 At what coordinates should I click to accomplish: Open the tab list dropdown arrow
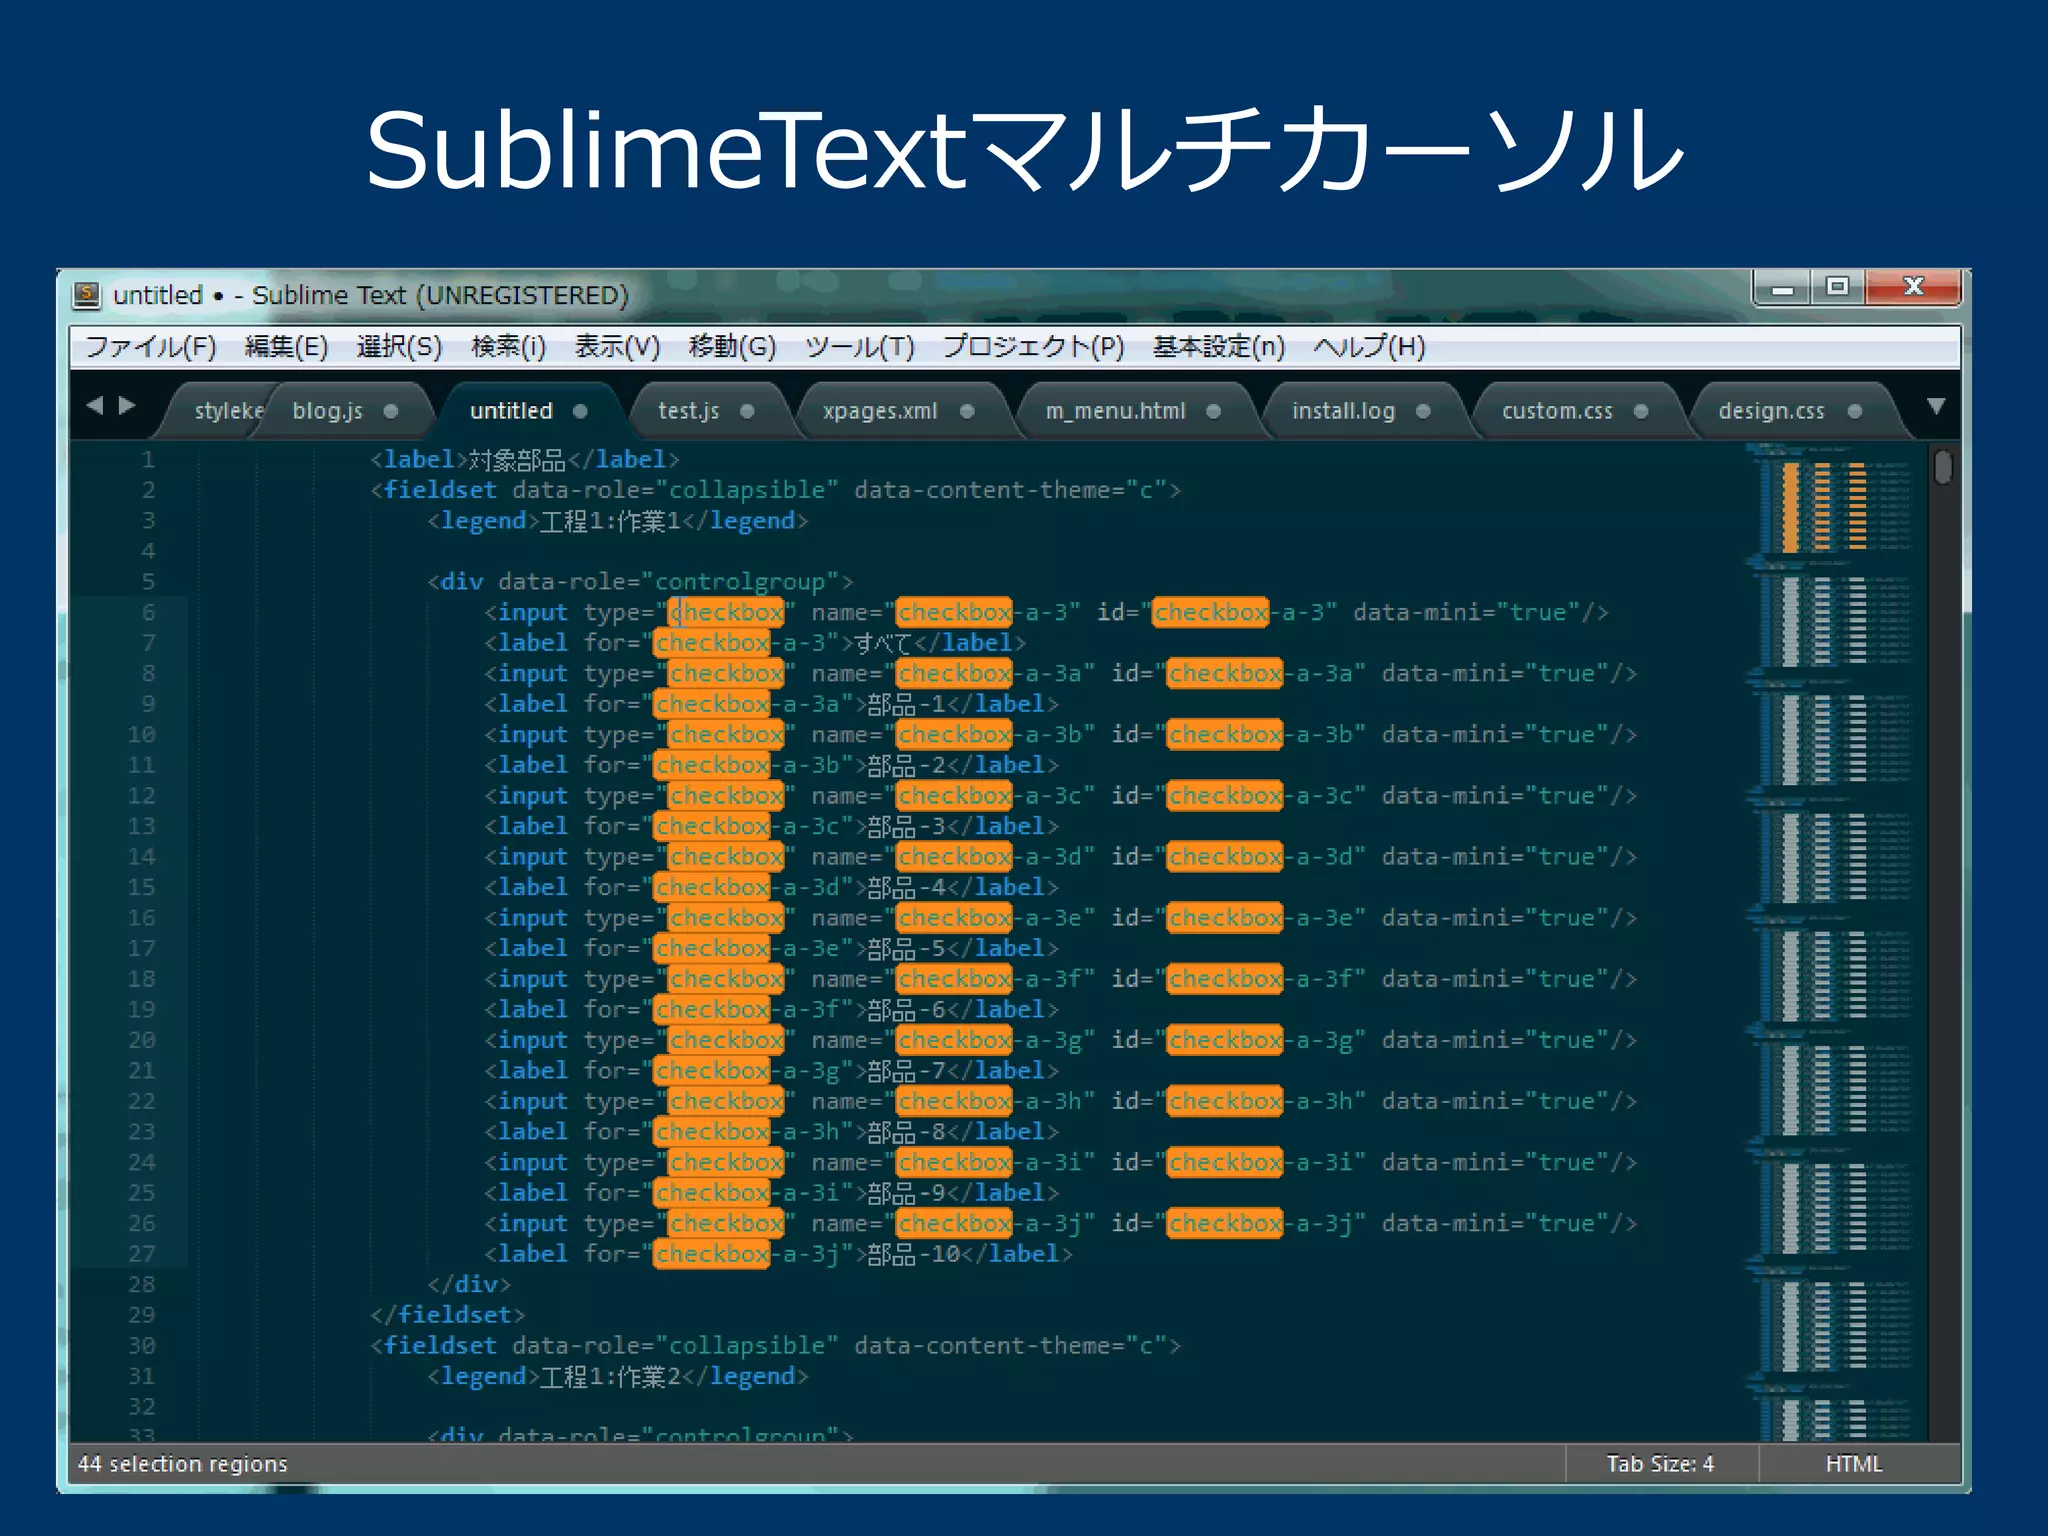click(1936, 406)
